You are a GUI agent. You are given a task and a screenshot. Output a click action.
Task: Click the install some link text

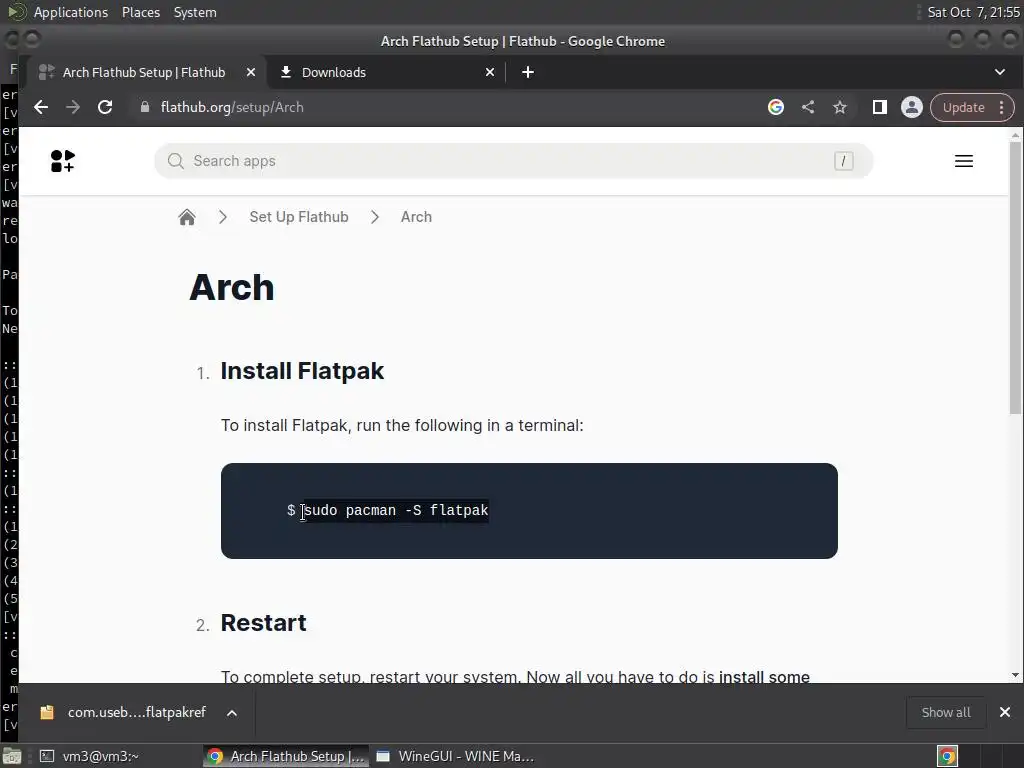point(764,677)
